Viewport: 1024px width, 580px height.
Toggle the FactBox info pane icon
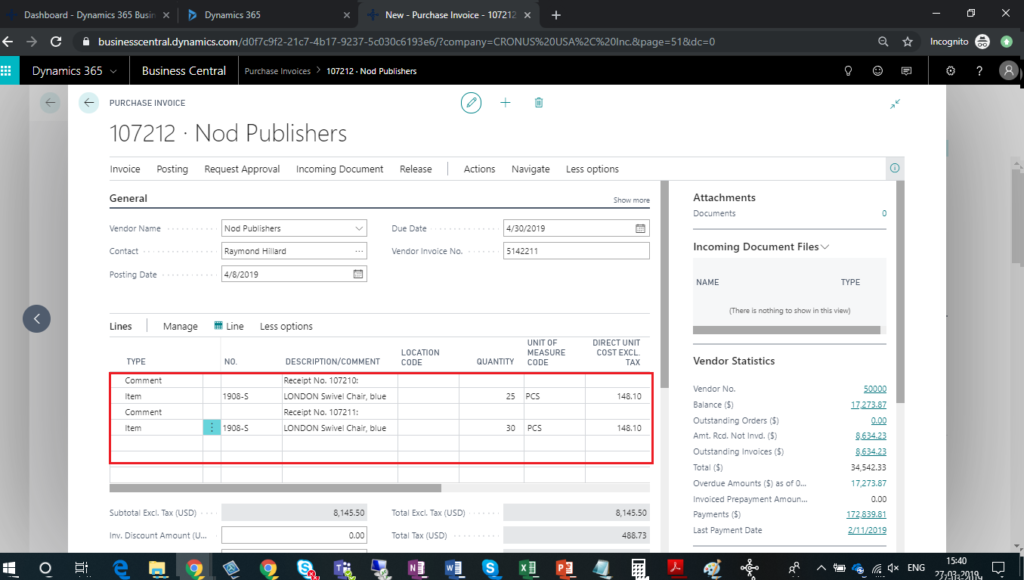(895, 169)
